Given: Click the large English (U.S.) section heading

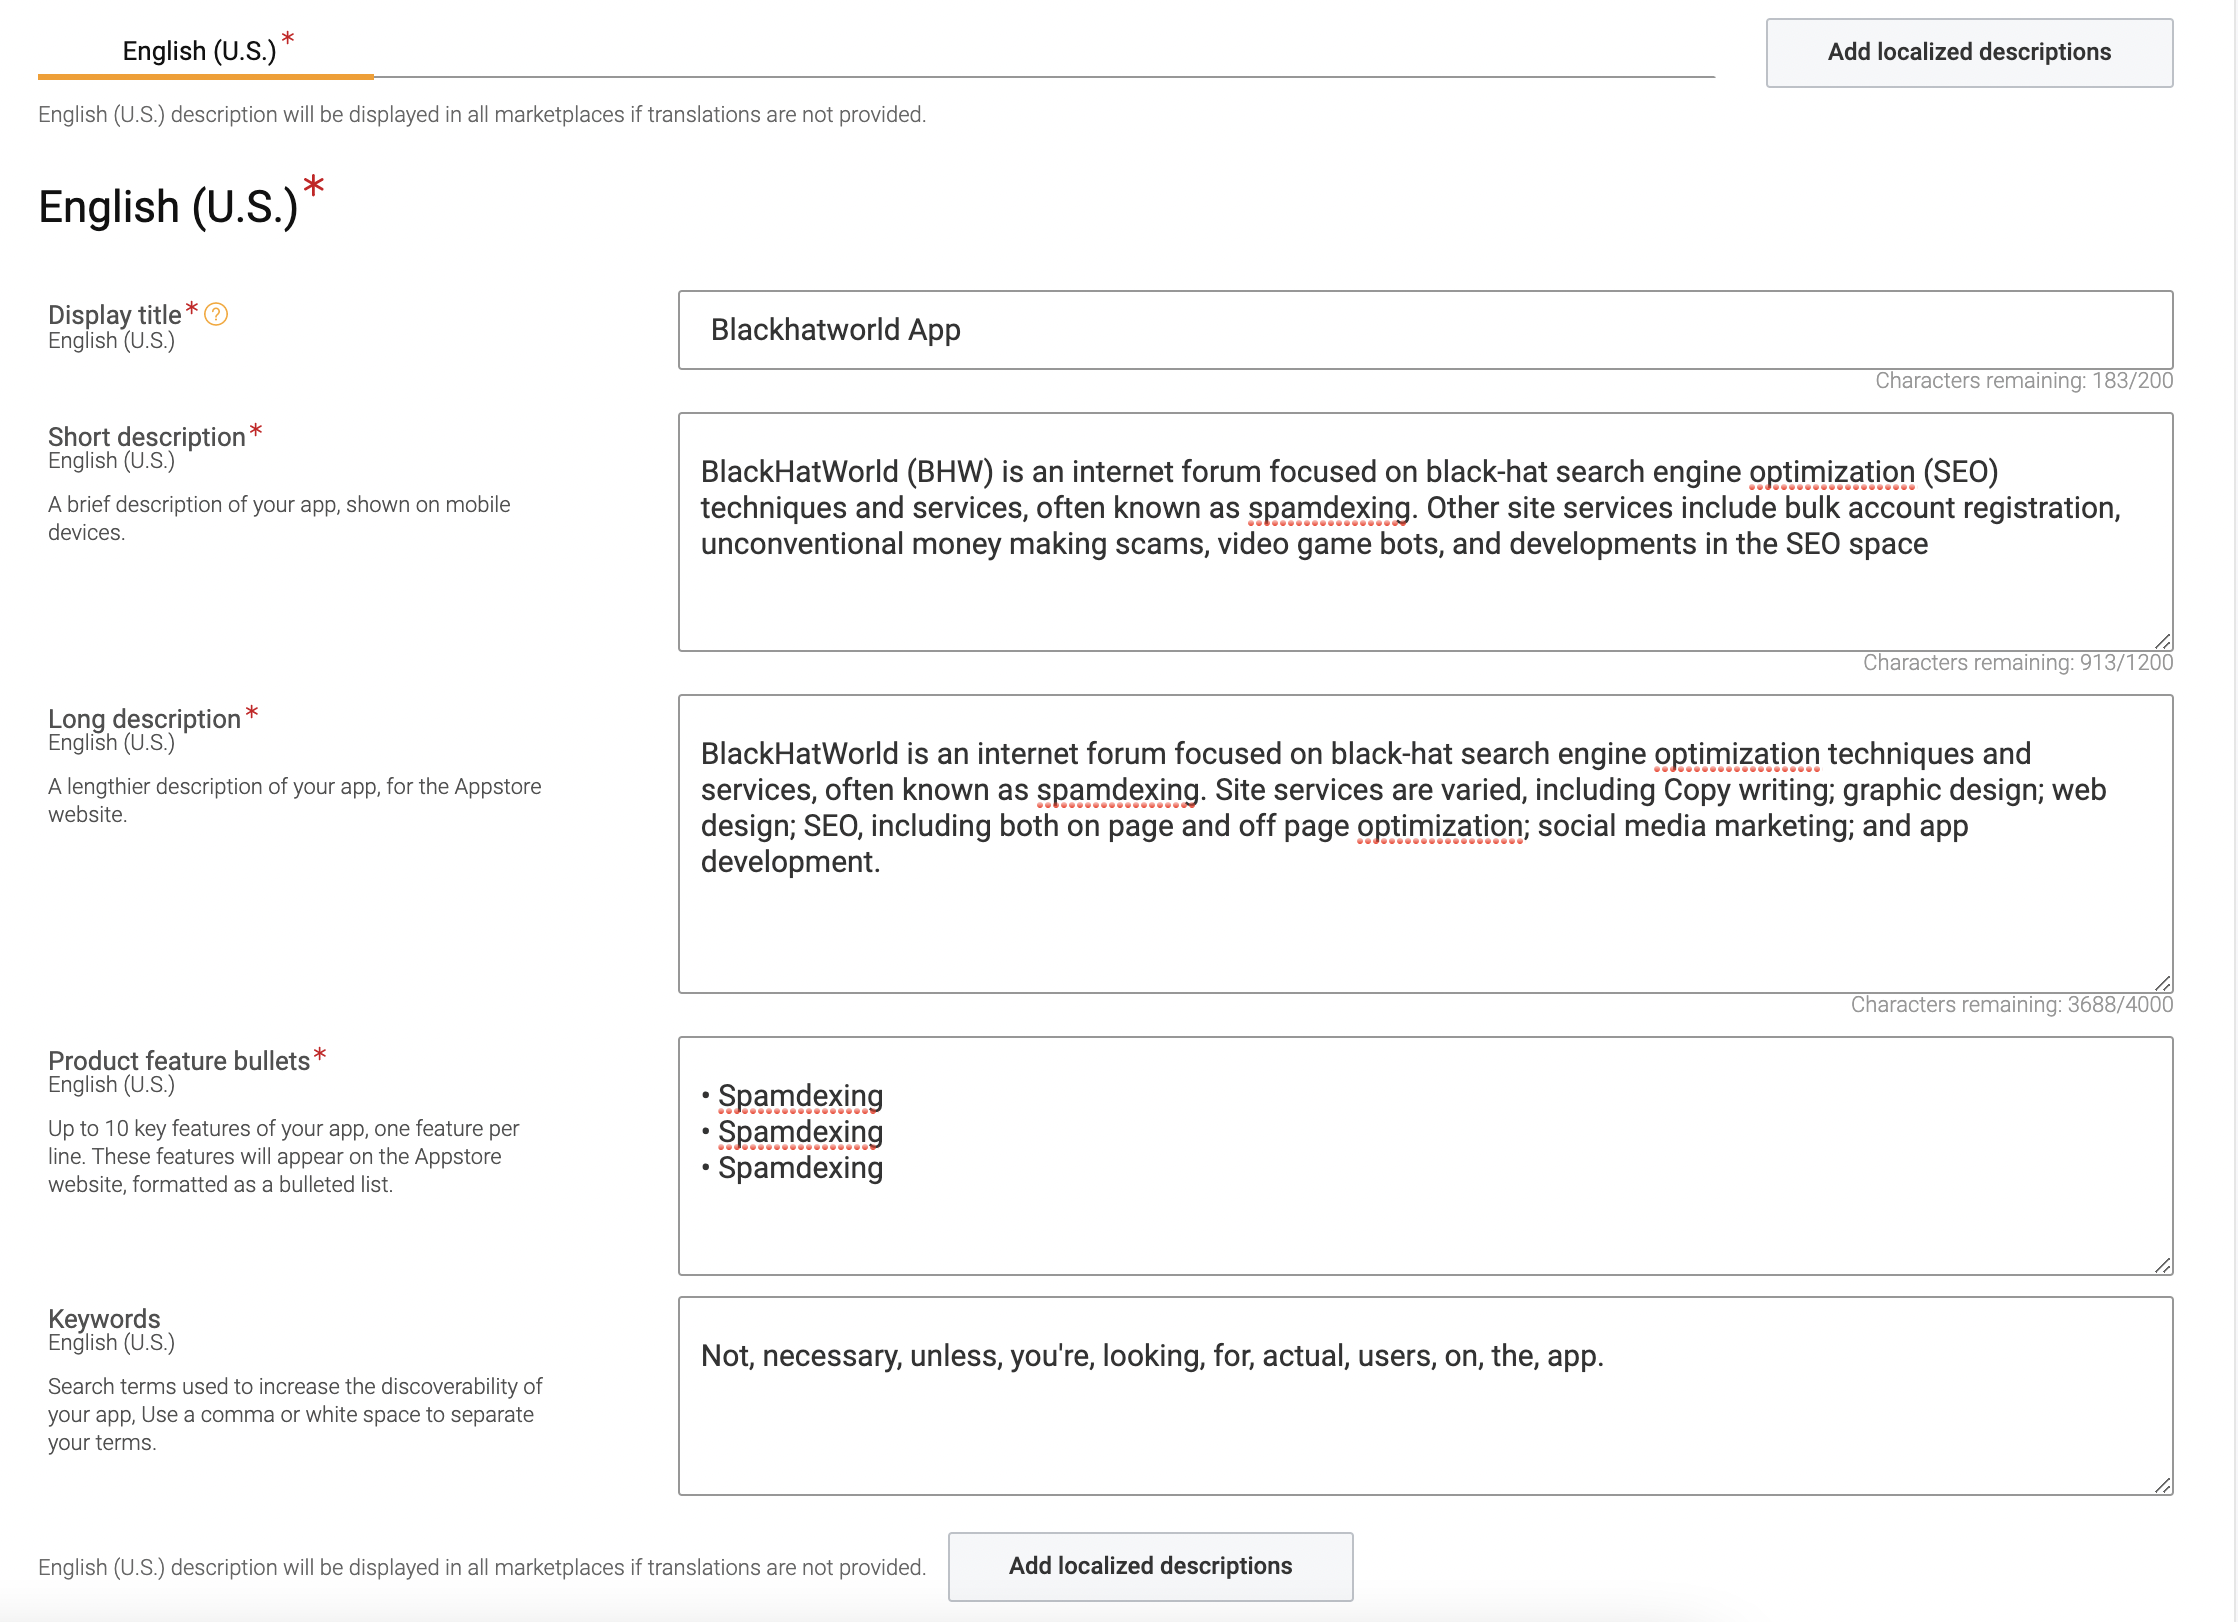Looking at the screenshot, I should (168, 207).
